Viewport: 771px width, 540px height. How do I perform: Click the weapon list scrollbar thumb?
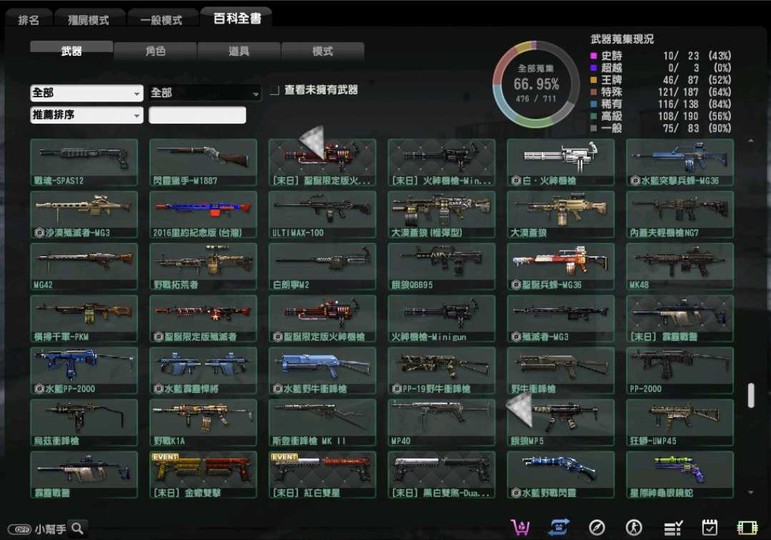point(751,395)
